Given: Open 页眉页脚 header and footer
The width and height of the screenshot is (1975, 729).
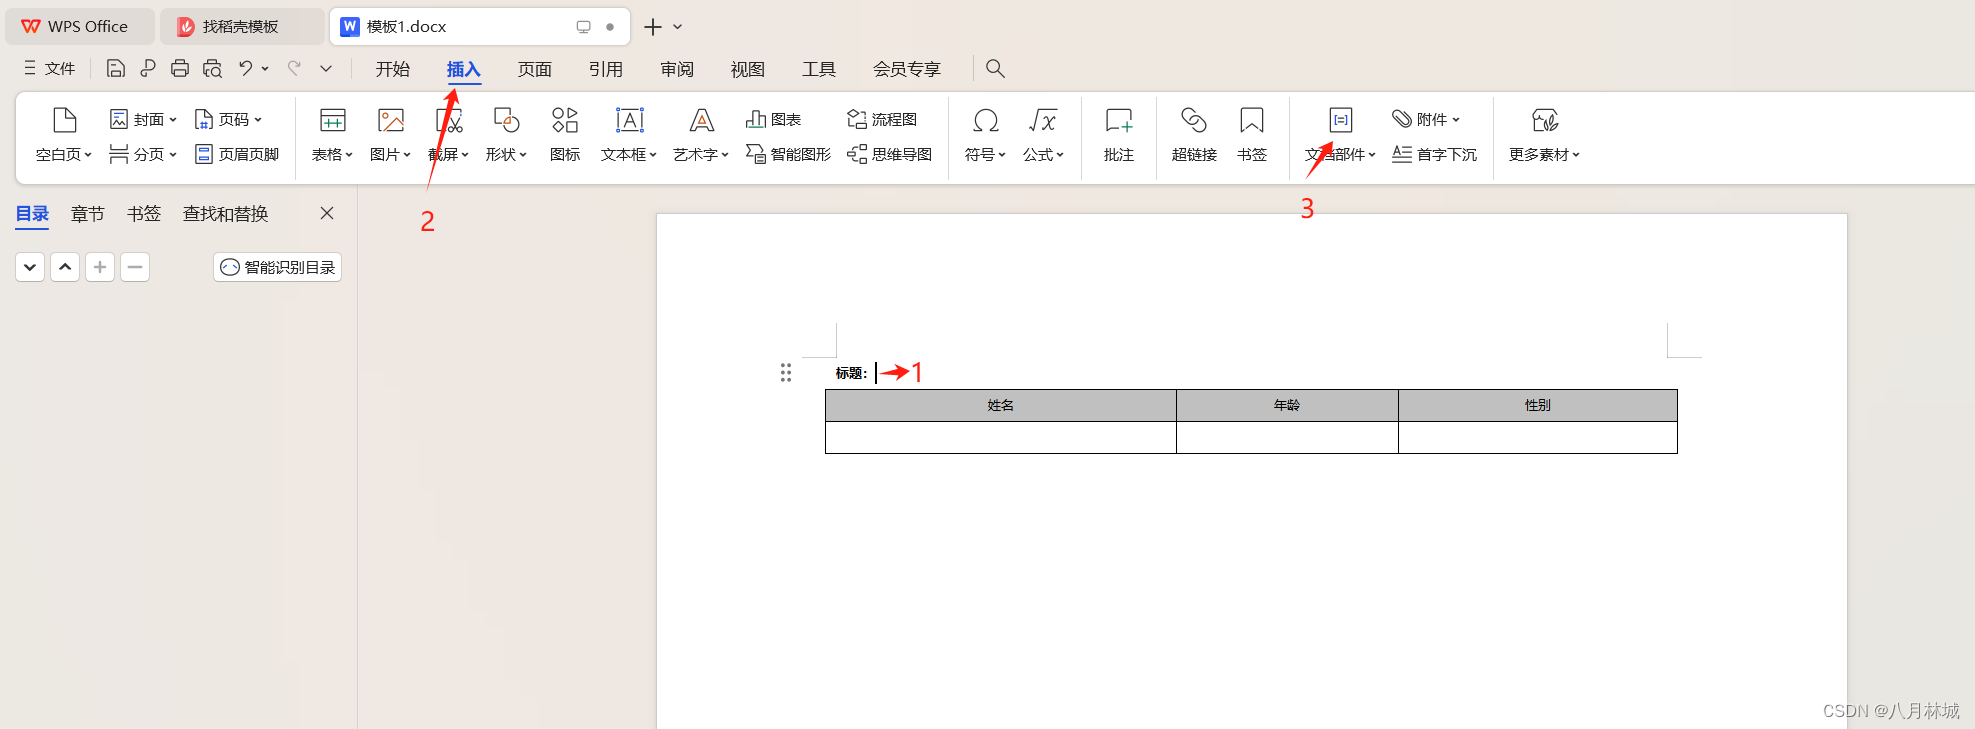Looking at the screenshot, I should point(237,154).
